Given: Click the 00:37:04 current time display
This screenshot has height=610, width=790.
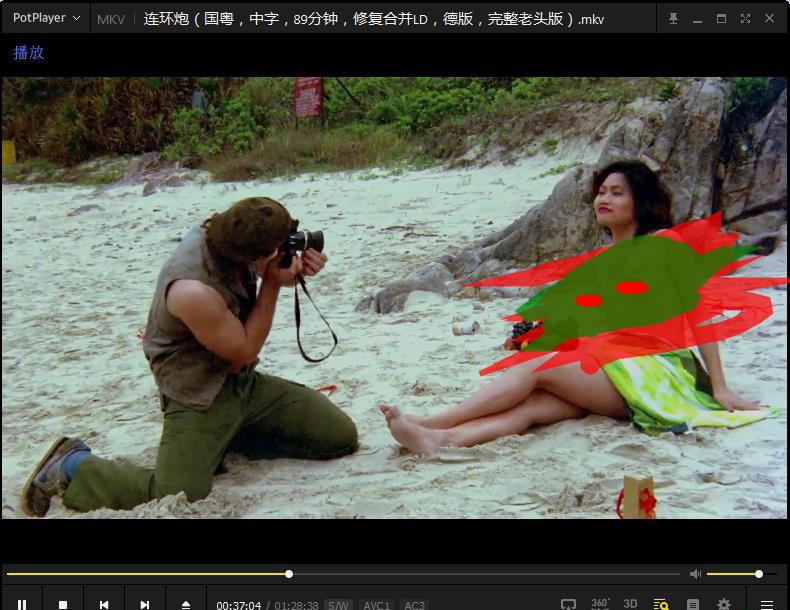Looking at the screenshot, I should tap(239, 605).
